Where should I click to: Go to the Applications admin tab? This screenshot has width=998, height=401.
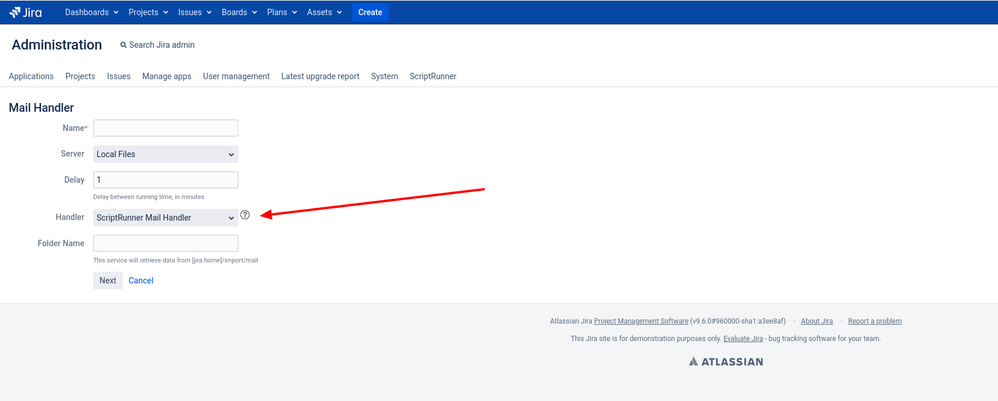coord(31,76)
